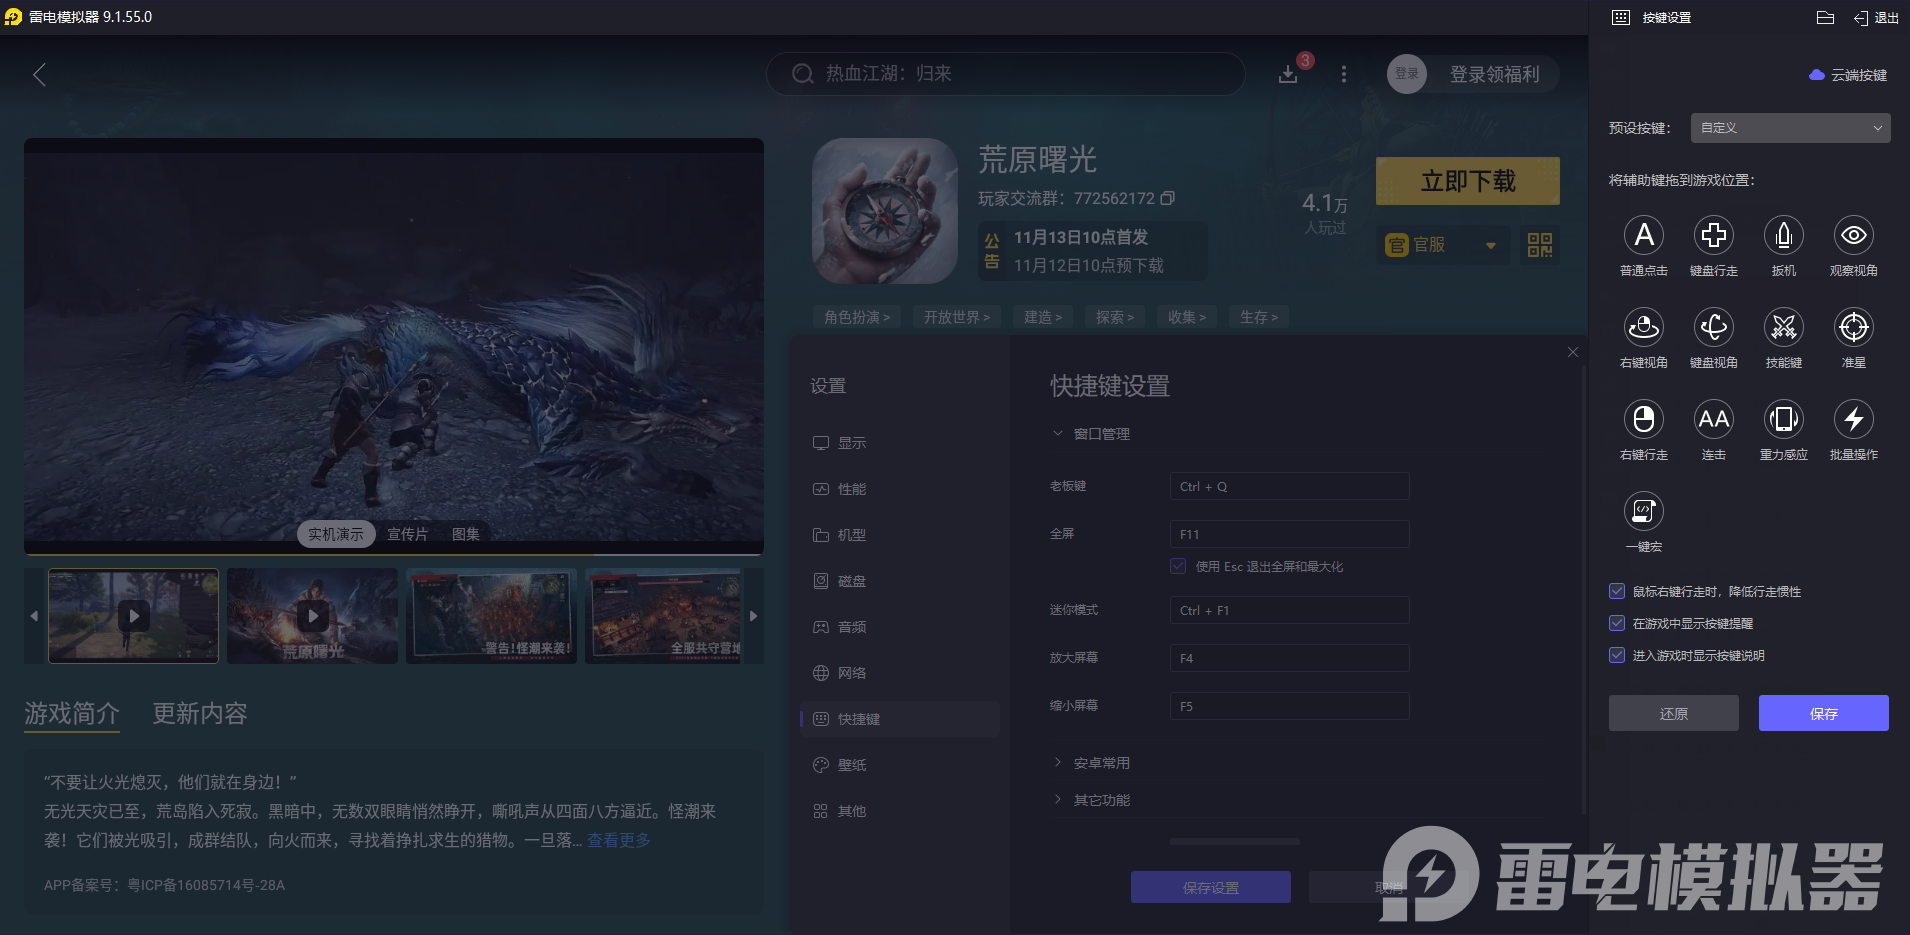Show next screenshot thumbnails with right arrow

click(x=754, y=616)
